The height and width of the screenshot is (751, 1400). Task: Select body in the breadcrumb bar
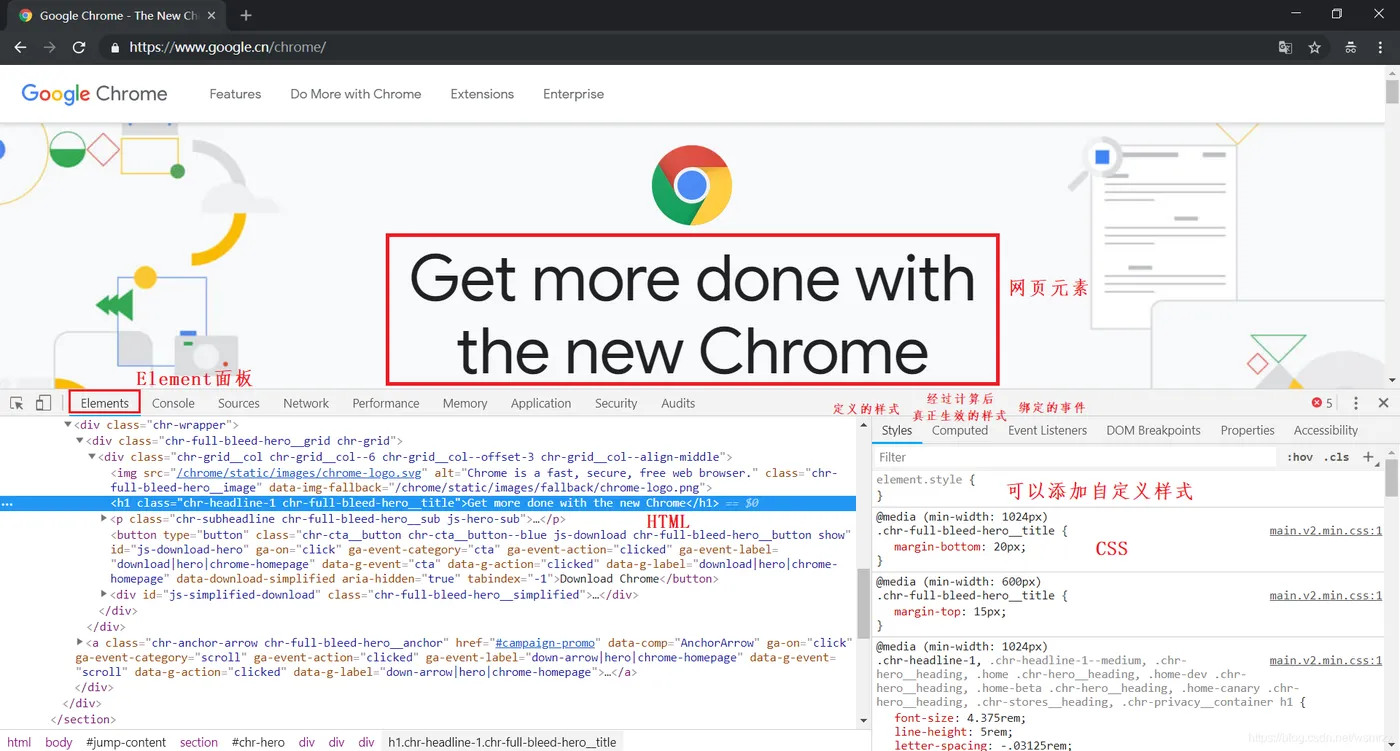pos(59,742)
